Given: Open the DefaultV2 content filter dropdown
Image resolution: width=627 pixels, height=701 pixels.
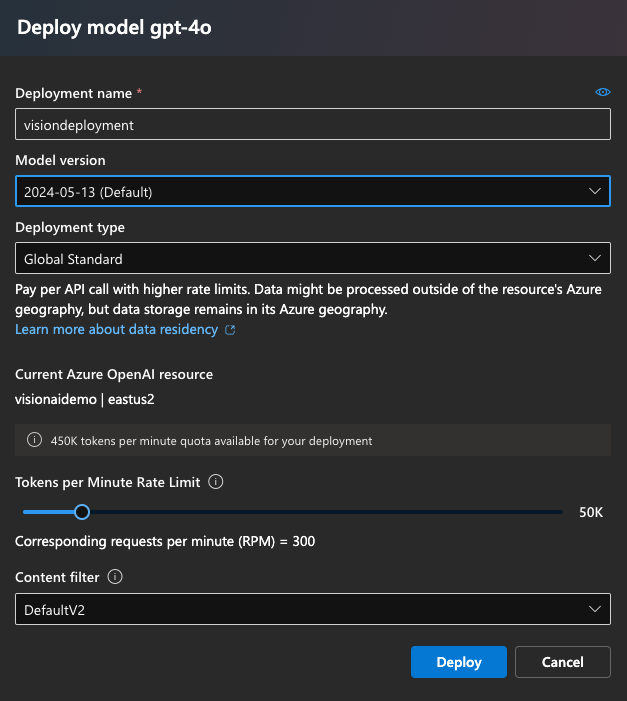Looking at the screenshot, I should [300, 609].
